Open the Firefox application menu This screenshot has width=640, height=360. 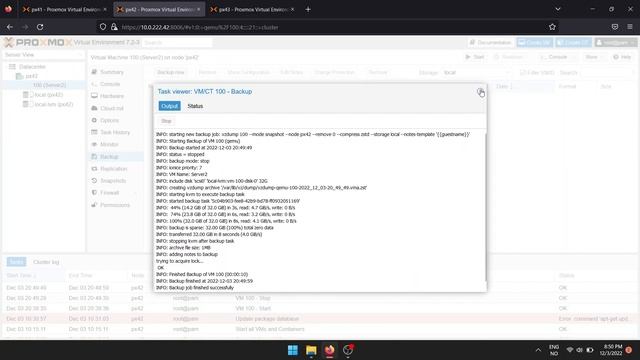[630, 27]
